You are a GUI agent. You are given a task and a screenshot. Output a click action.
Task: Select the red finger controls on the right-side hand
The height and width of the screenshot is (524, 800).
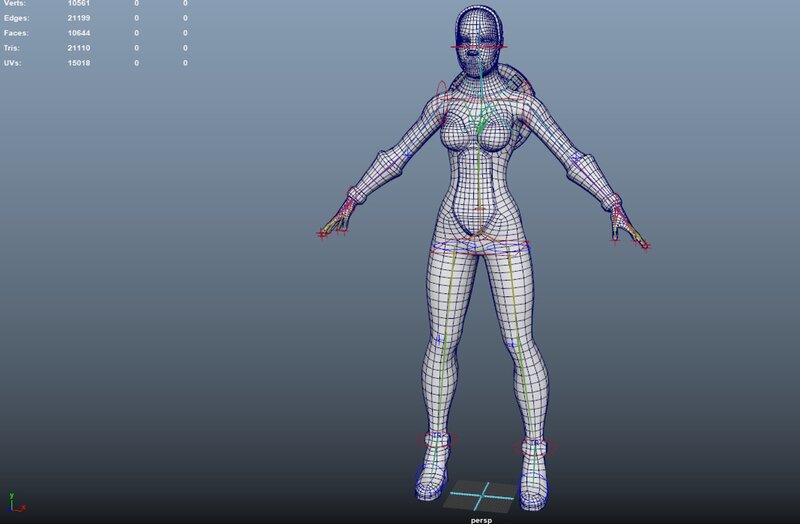click(630, 235)
